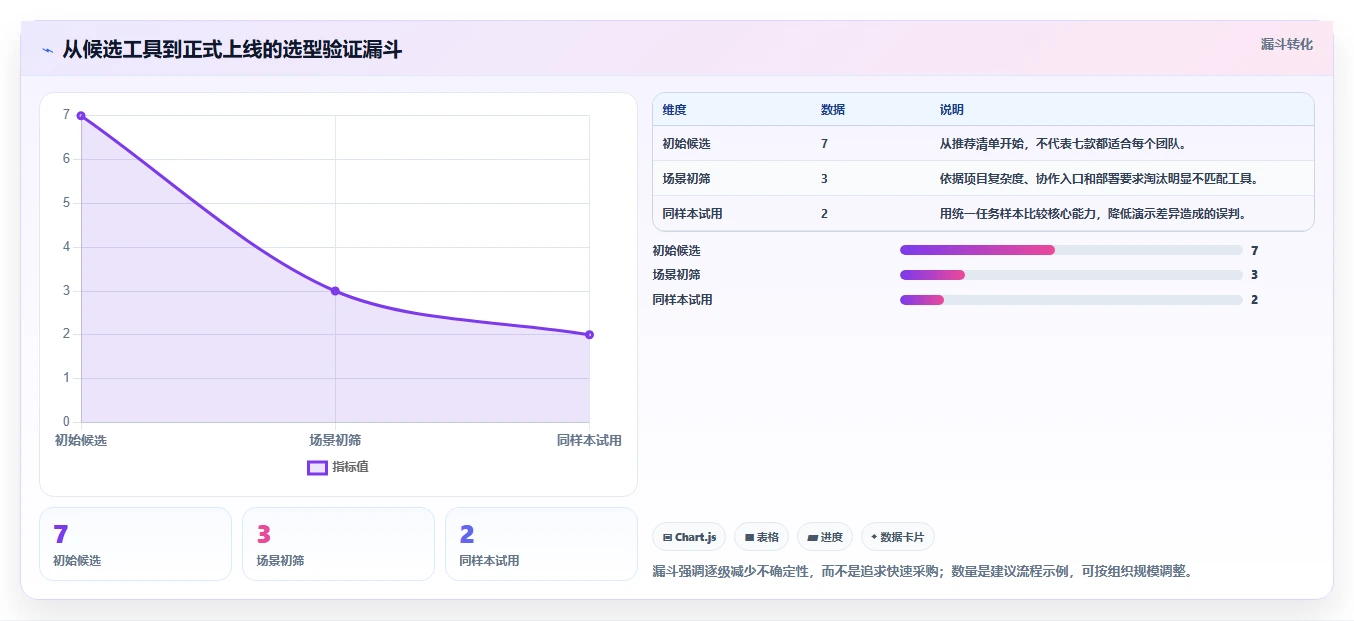Click the title 从候选工具到正式上线的选型验证漏斗
Image resolution: width=1354 pixels, height=621 pixels.
(232, 50)
